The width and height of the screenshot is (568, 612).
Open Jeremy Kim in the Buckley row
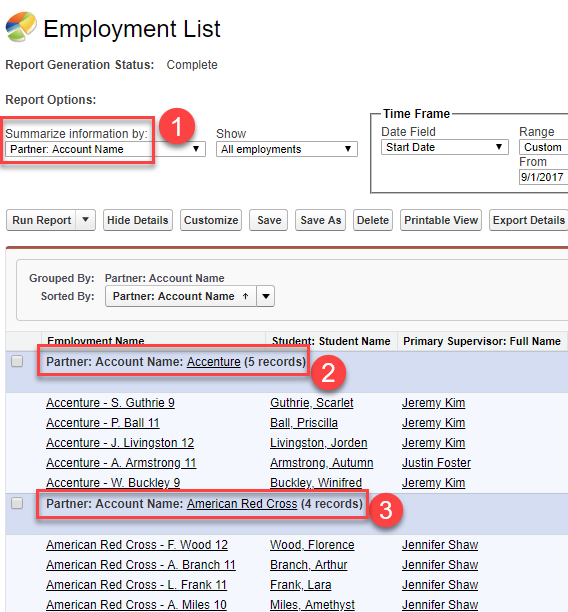(x=433, y=483)
